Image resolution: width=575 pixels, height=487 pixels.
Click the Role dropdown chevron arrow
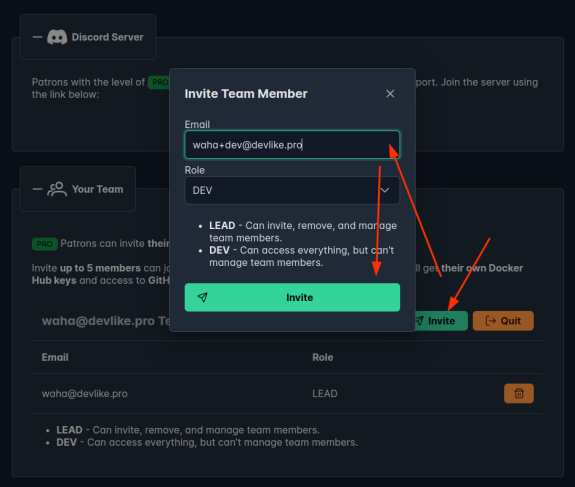[385, 190]
